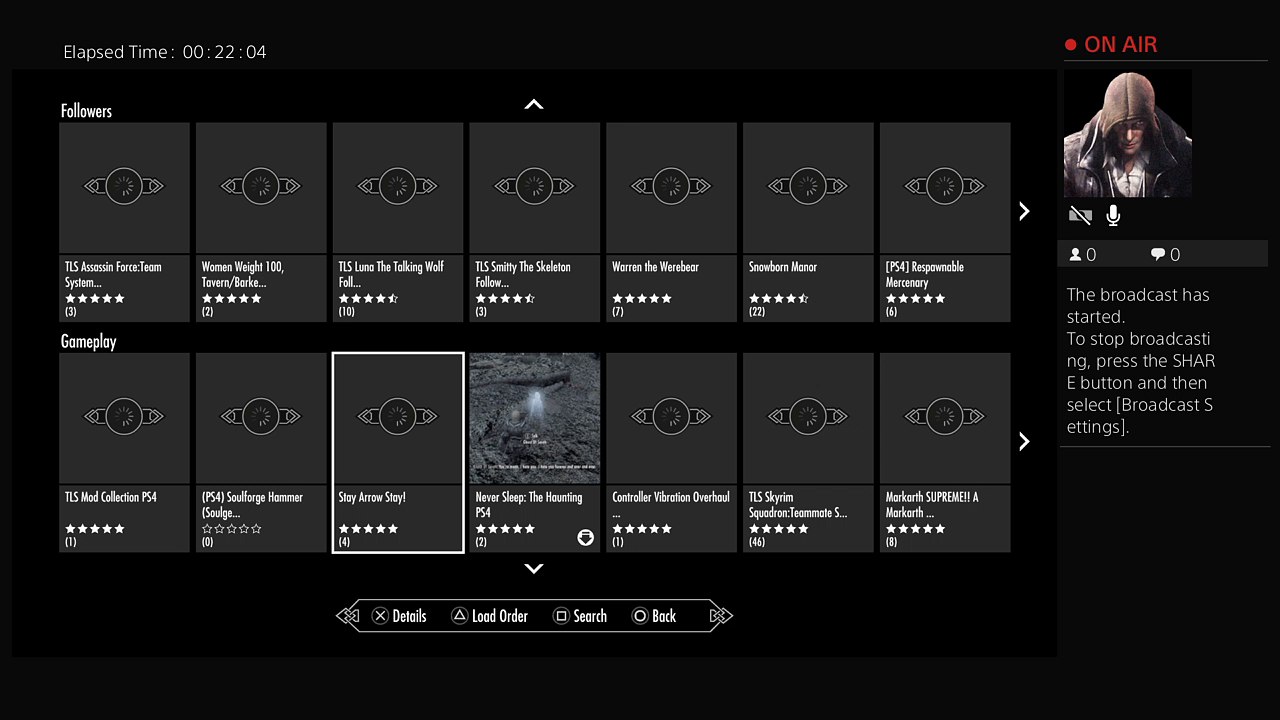
Task: Open Markarth SUPREME!! mod tile
Action: click(945, 452)
